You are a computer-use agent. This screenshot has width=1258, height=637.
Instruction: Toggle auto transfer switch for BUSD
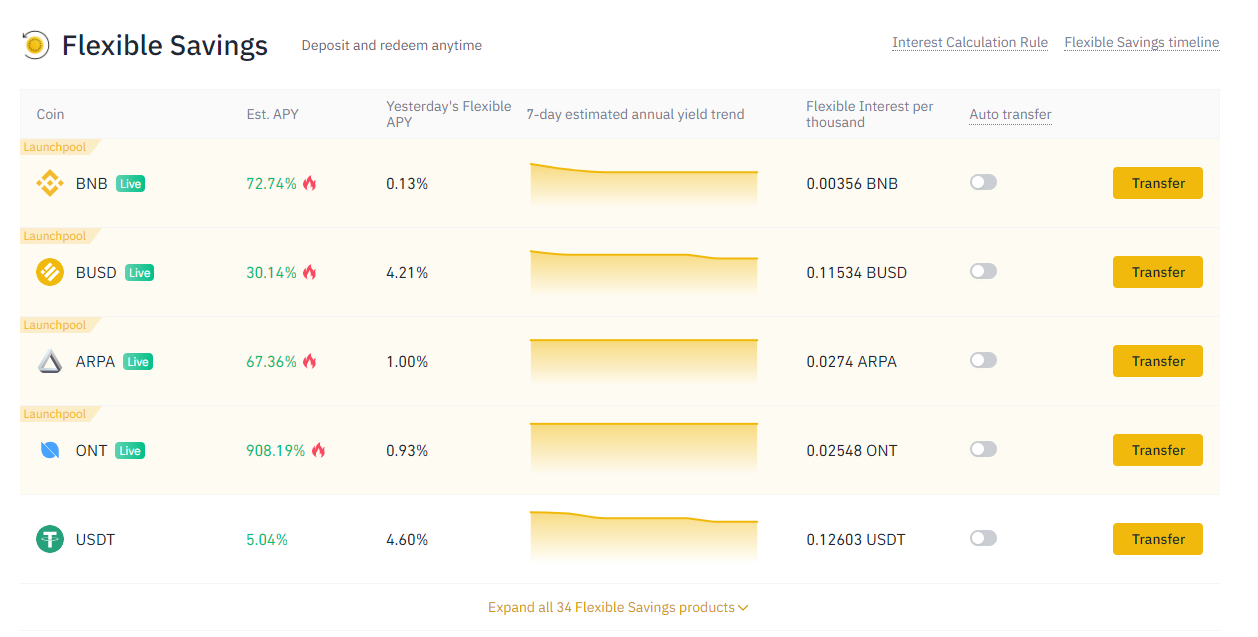(x=983, y=271)
